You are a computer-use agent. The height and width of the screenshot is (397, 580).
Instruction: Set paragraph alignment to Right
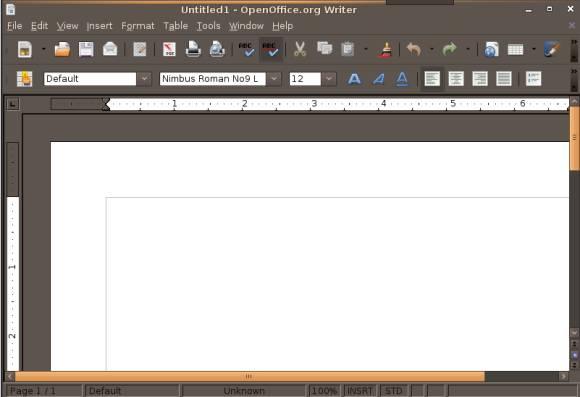480,79
